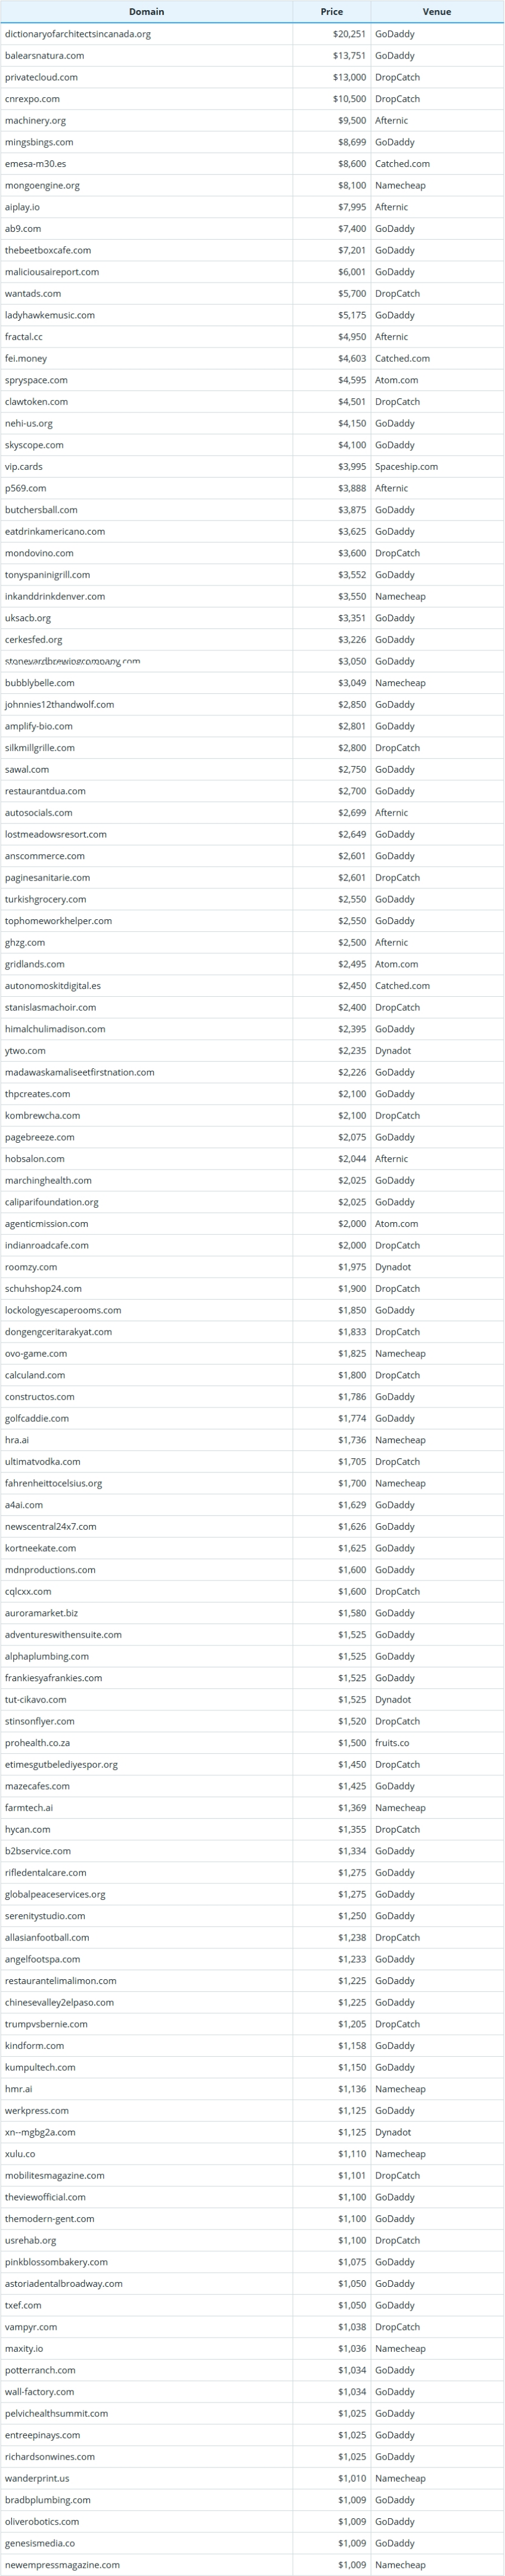Image resolution: width=505 pixels, height=2576 pixels.
Task: Click the machinery.org domain name
Action: (35, 120)
